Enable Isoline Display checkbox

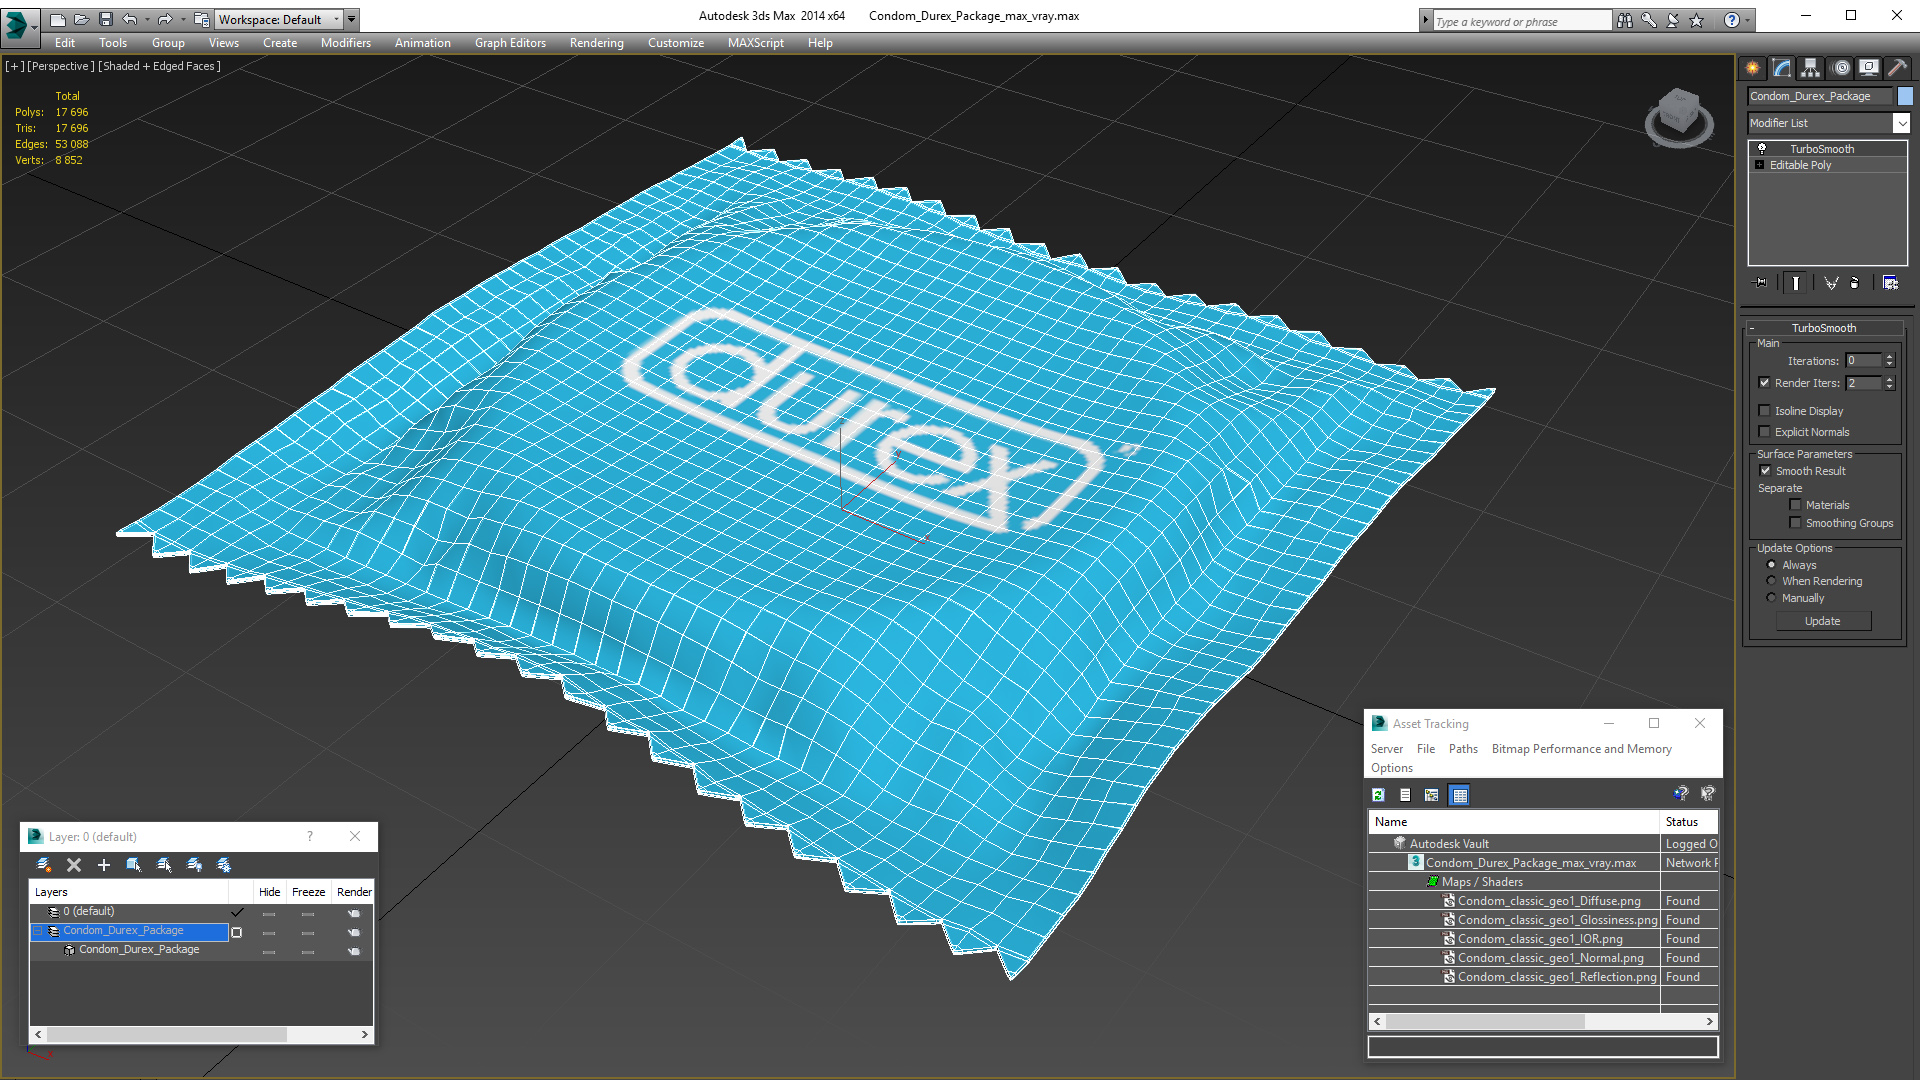(1765, 411)
